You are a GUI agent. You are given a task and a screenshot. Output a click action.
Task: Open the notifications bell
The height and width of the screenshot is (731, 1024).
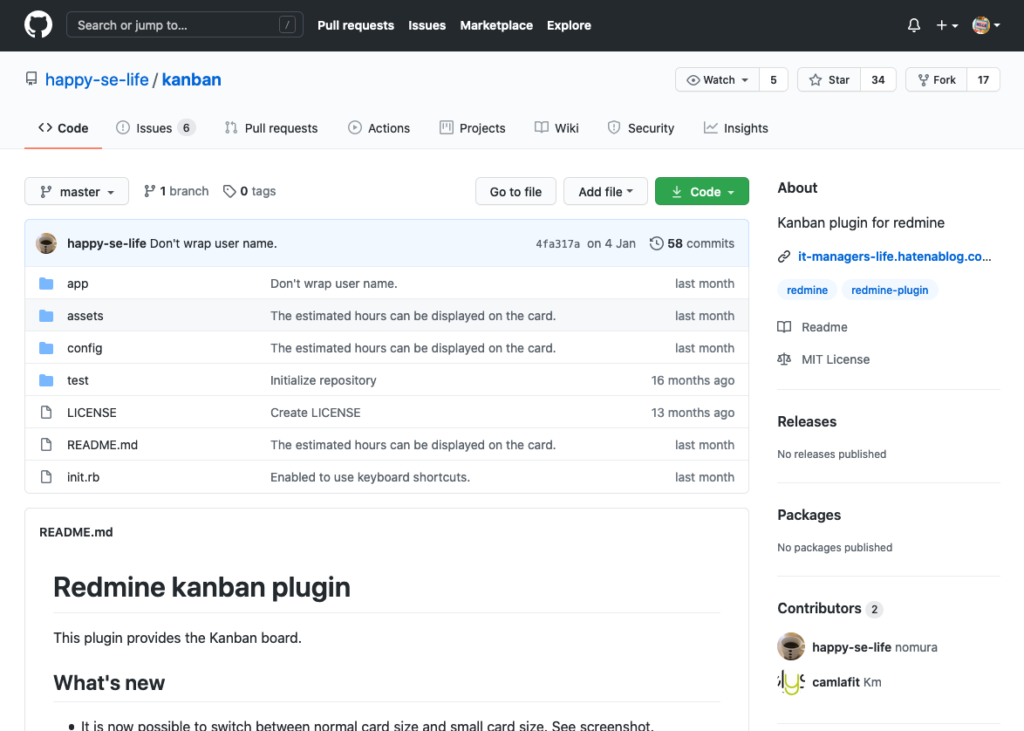(914, 25)
